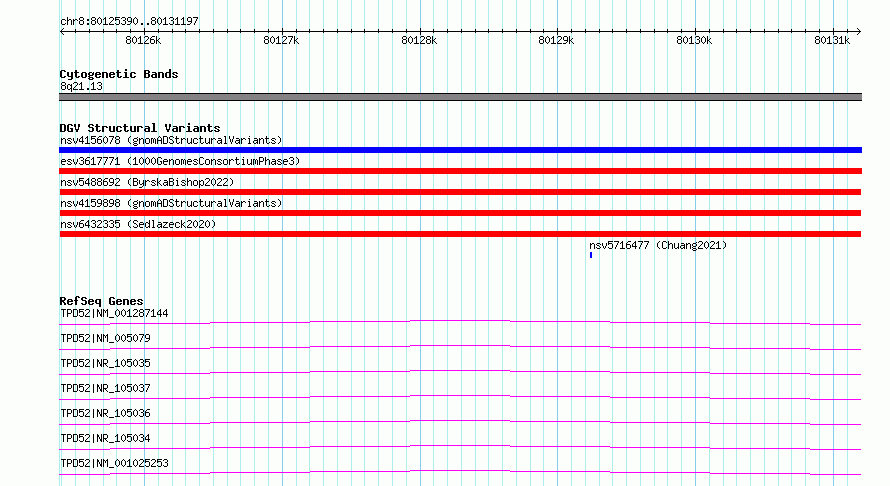Click the nsv4156078 gnomAD variant label

[171, 140]
